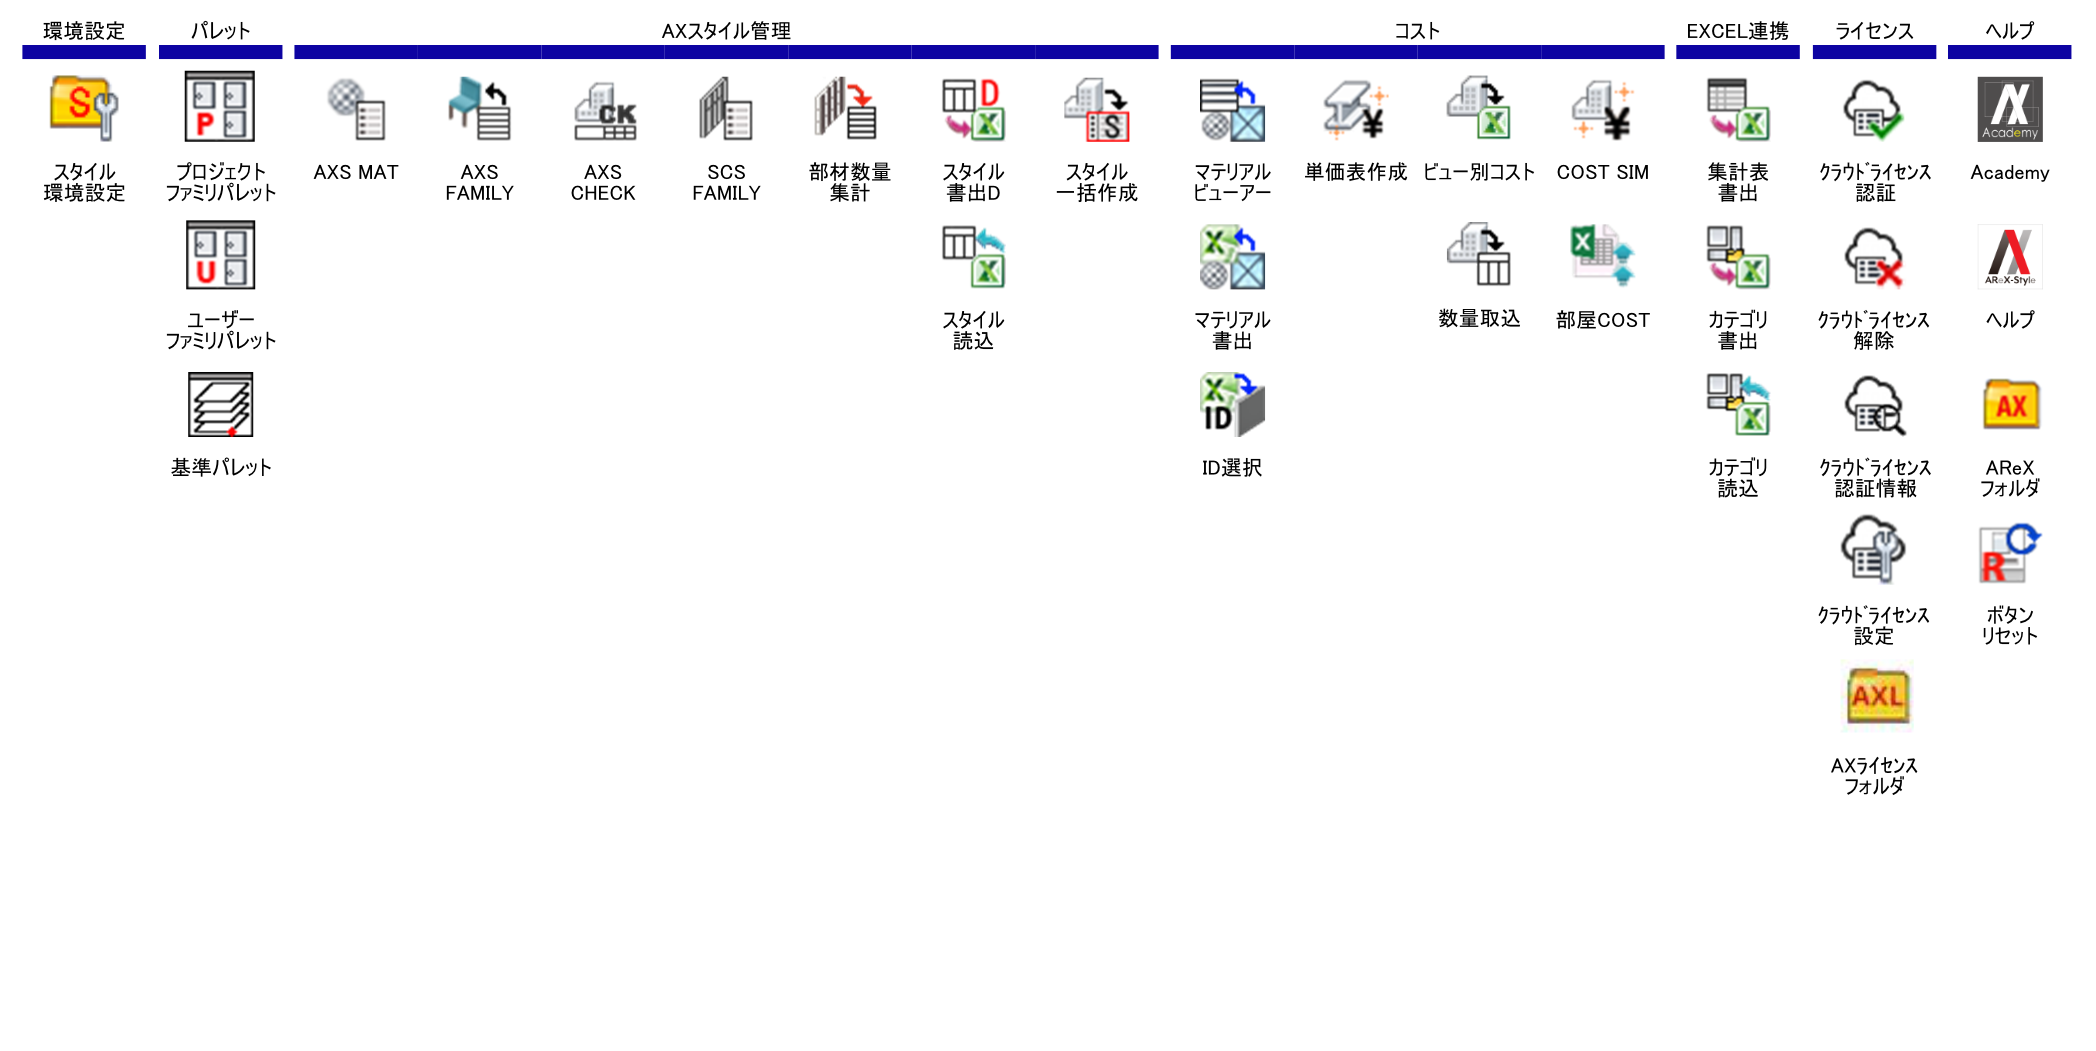Click the ID選択 icon
The width and height of the screenshot is (2096, 1051).
(1232, 405)
